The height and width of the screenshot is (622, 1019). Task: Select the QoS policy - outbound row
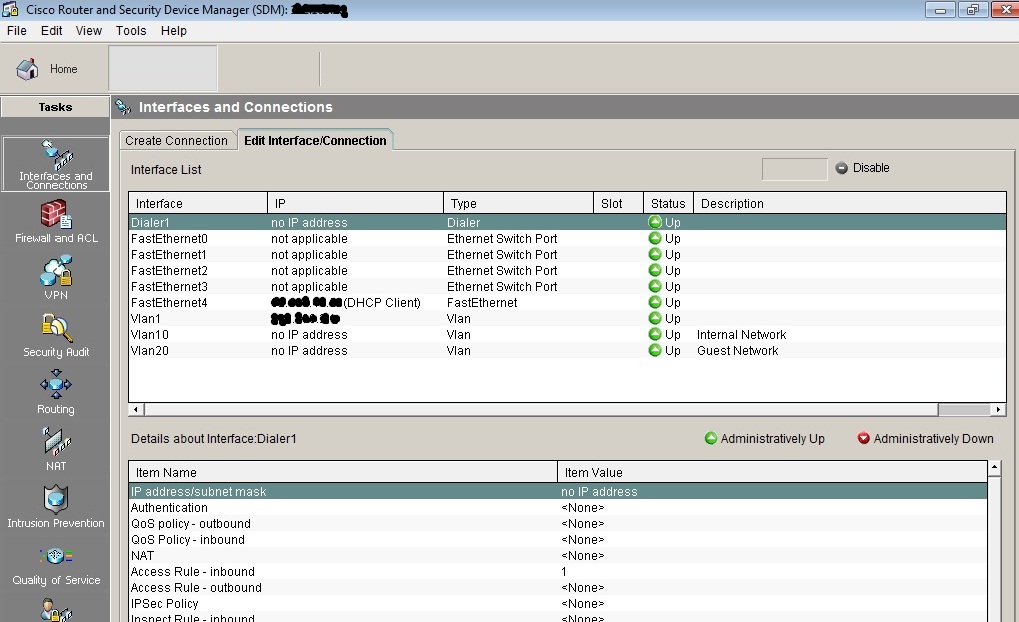tap(558, 523)
